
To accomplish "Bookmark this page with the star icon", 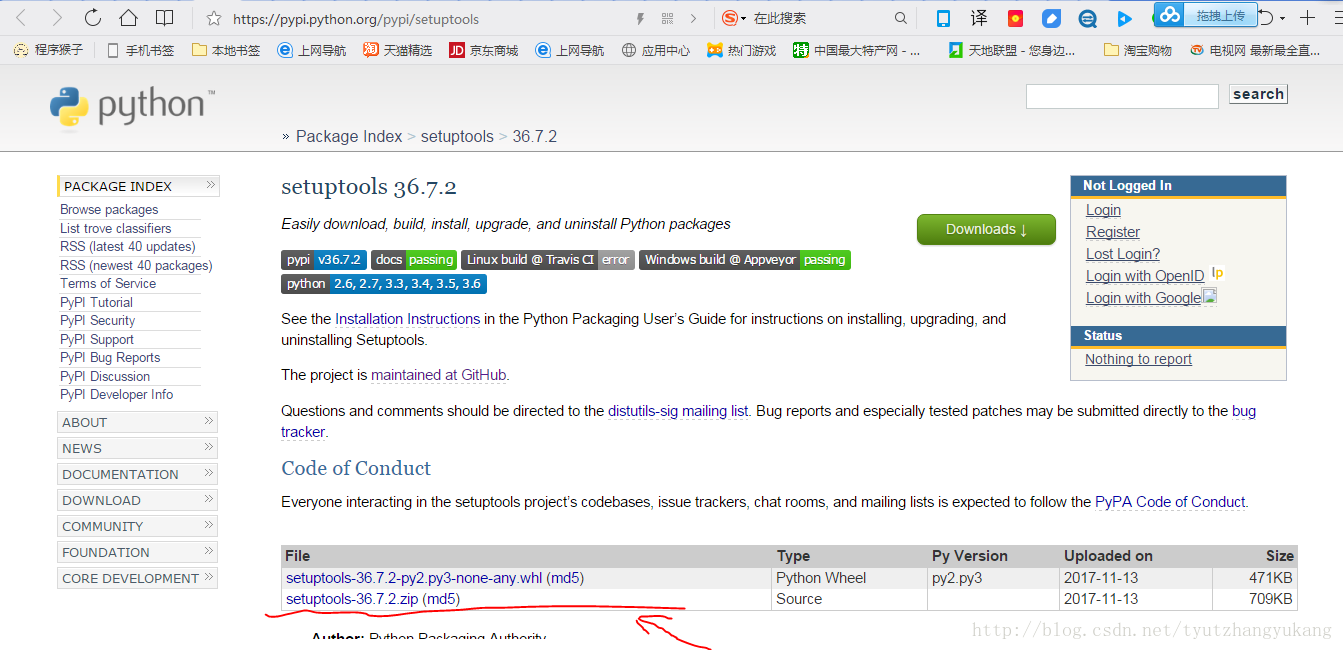I will [x=213, y=18].
